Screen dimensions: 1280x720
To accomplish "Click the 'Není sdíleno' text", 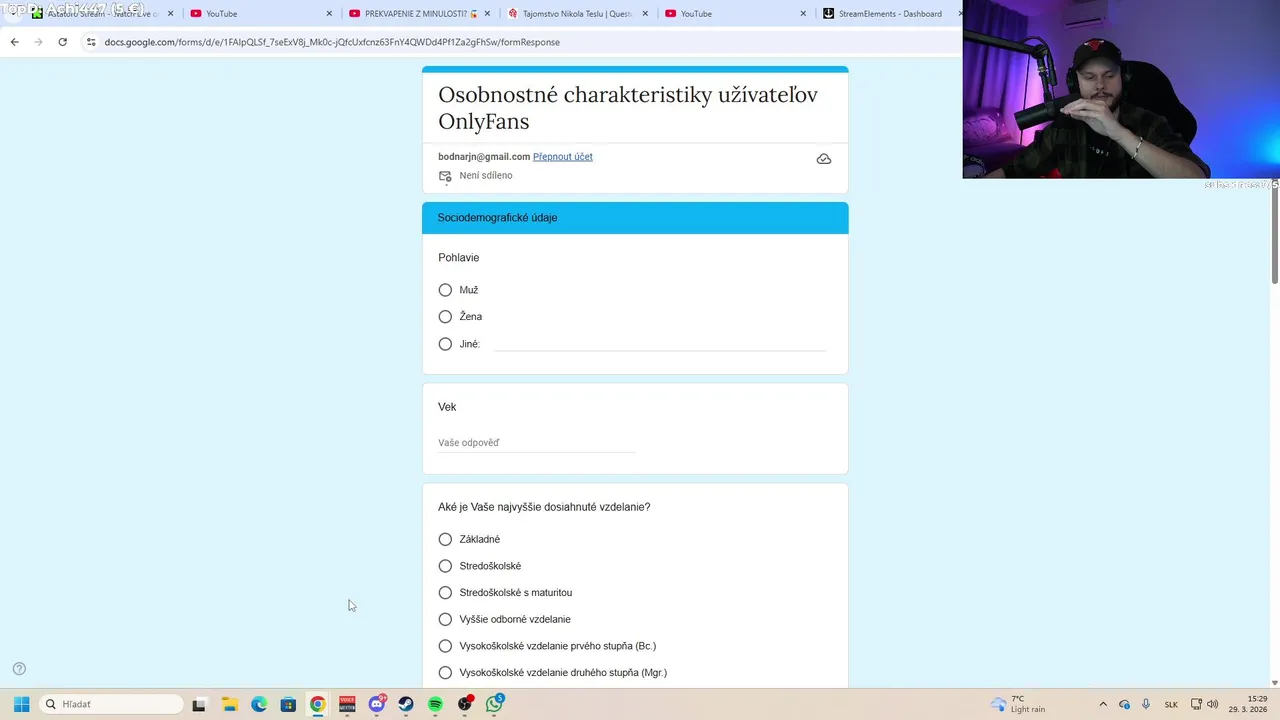I will (x=486, y=176).
